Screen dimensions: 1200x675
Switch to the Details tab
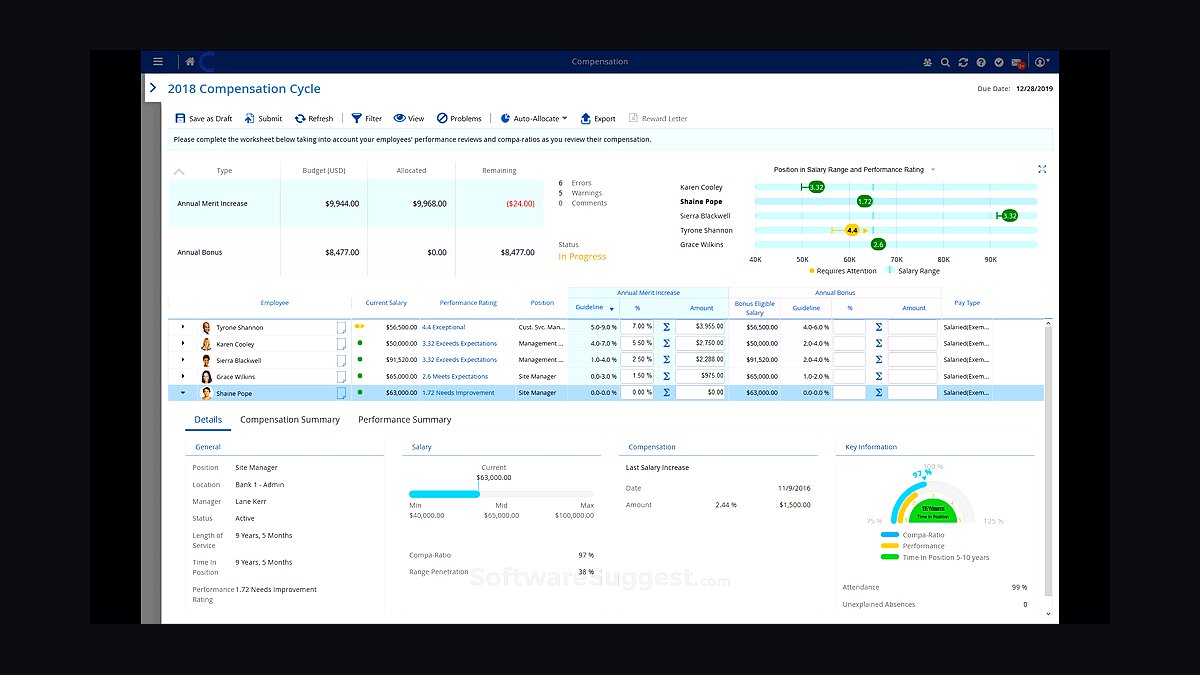pyautogui.click(x=208, y=420)
